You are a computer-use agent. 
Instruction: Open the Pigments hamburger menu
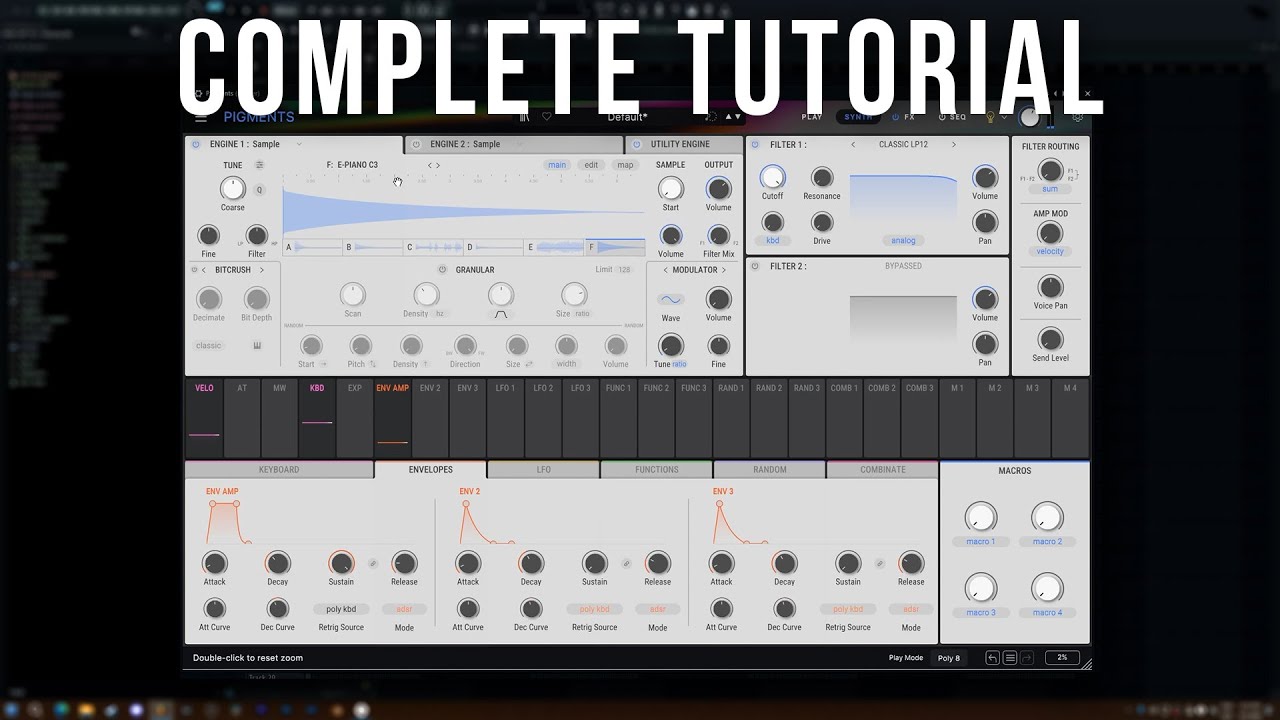point(201,117)
